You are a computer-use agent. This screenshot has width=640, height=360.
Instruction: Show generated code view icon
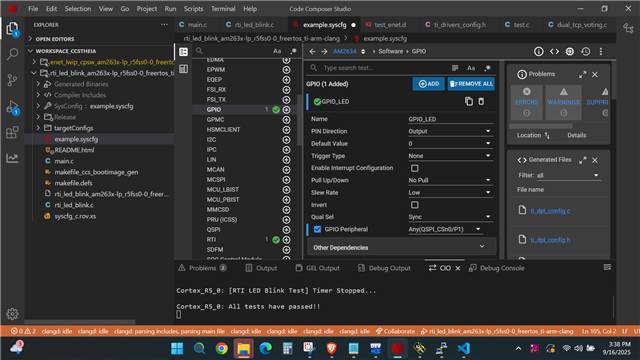point(554,51)
